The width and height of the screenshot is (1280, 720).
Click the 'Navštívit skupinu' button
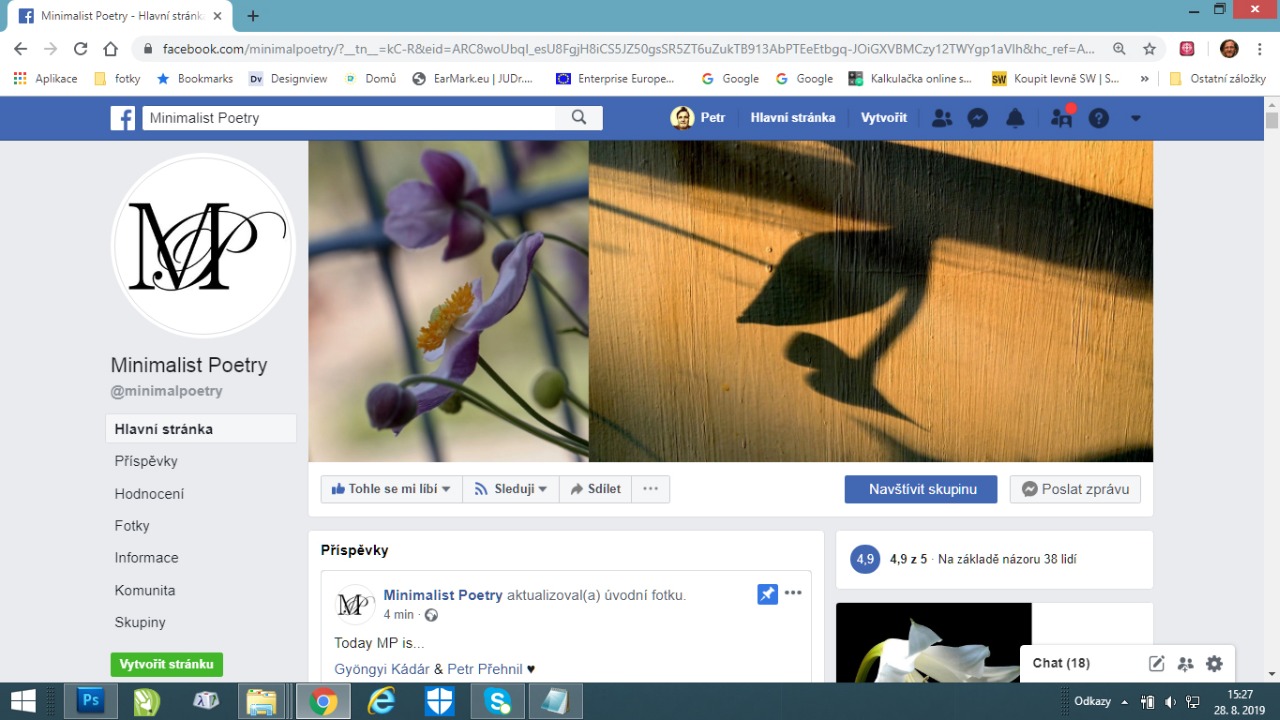pyautogui.click(x=921, y=489)
